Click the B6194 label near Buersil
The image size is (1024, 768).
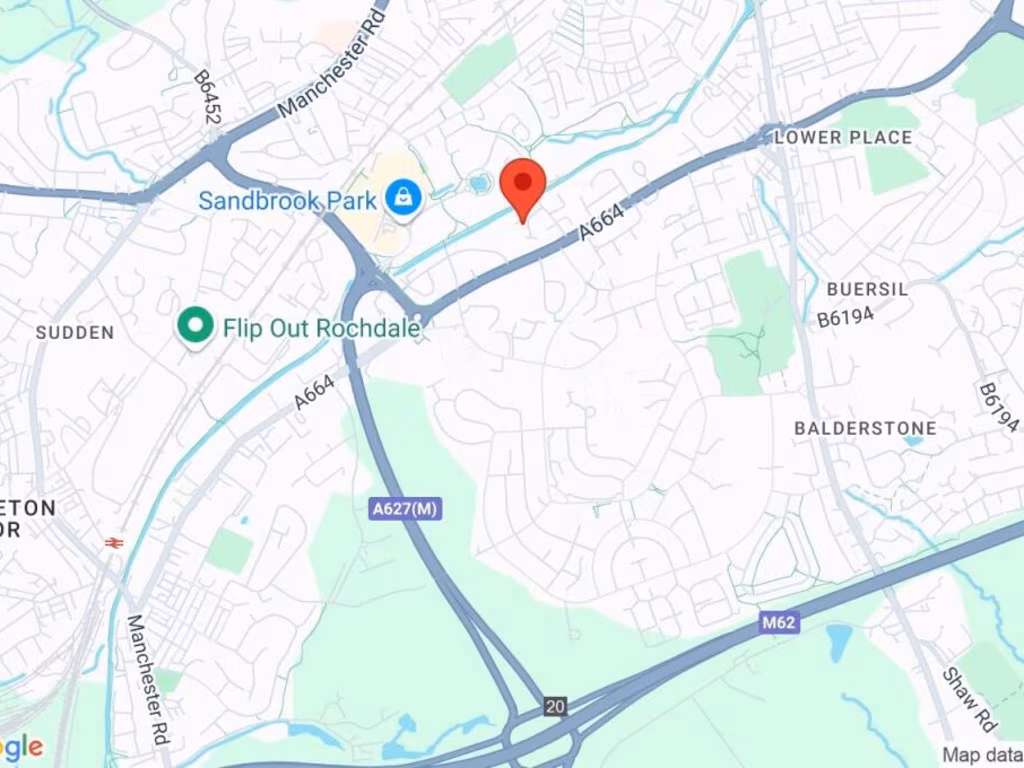tap(846, 317)
